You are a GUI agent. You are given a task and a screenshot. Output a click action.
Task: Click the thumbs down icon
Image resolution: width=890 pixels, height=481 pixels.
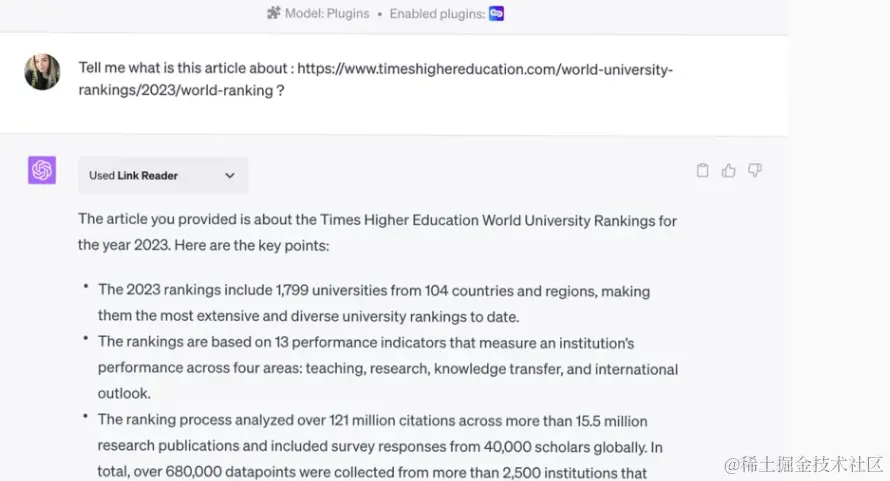754,170
